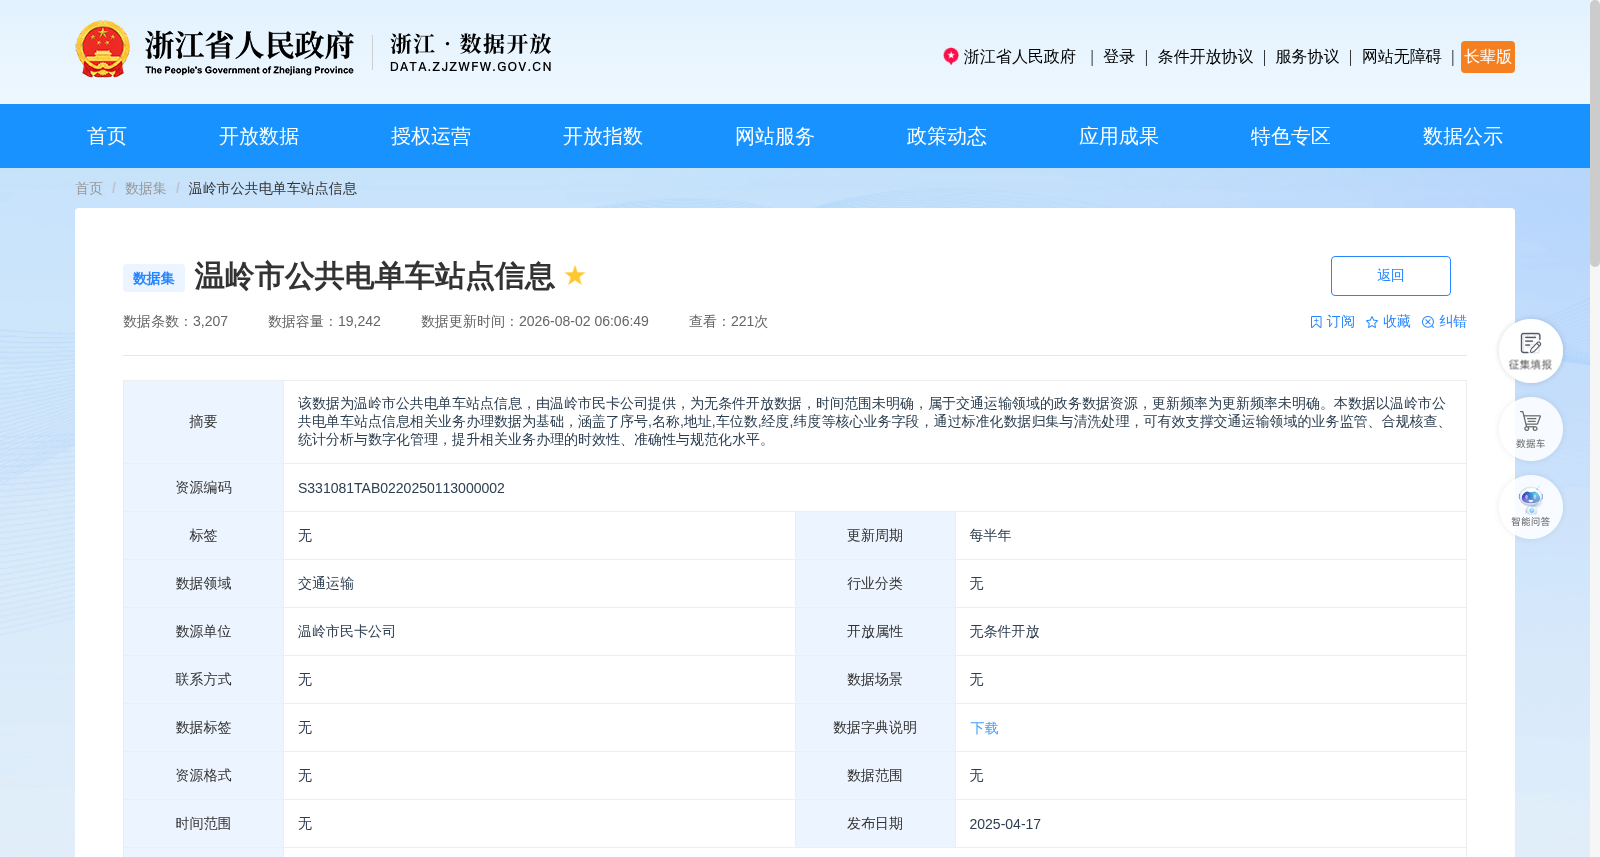Open 政策动态 navigation tab
Image resolution: width=1600 pixels, height=857 pixels.
pos(947,136)
